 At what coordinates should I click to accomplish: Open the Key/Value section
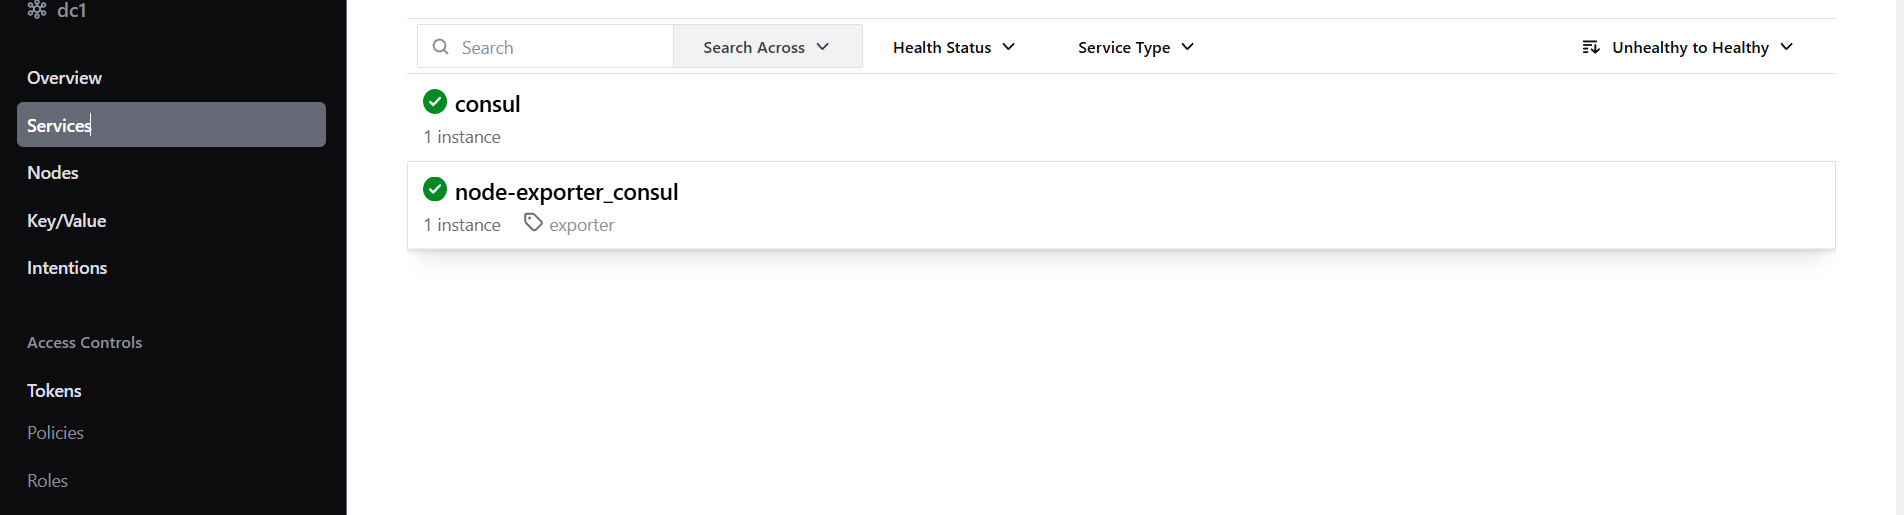pyautogui.click(x=66, y=221)
